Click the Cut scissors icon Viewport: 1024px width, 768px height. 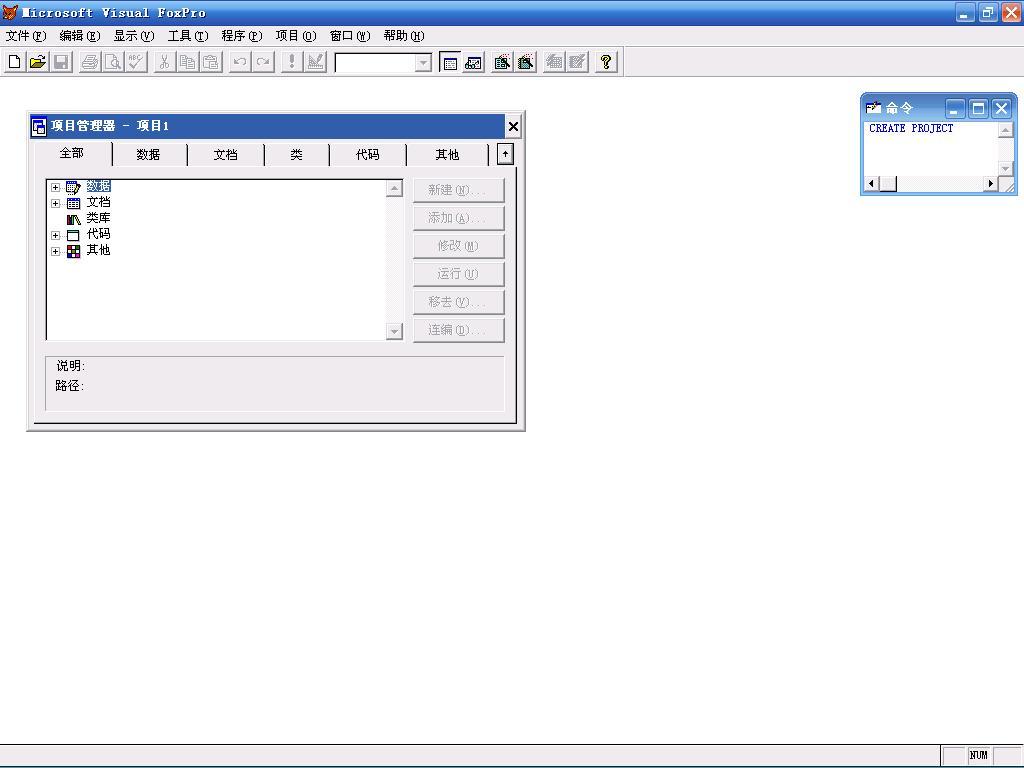(x=165, y=62)
